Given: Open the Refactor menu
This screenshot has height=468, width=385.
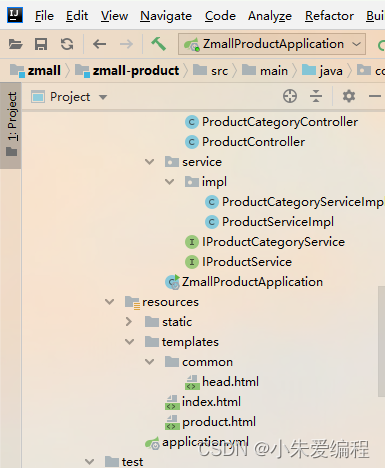Looking at the screenshot, I should pos(329,16).
